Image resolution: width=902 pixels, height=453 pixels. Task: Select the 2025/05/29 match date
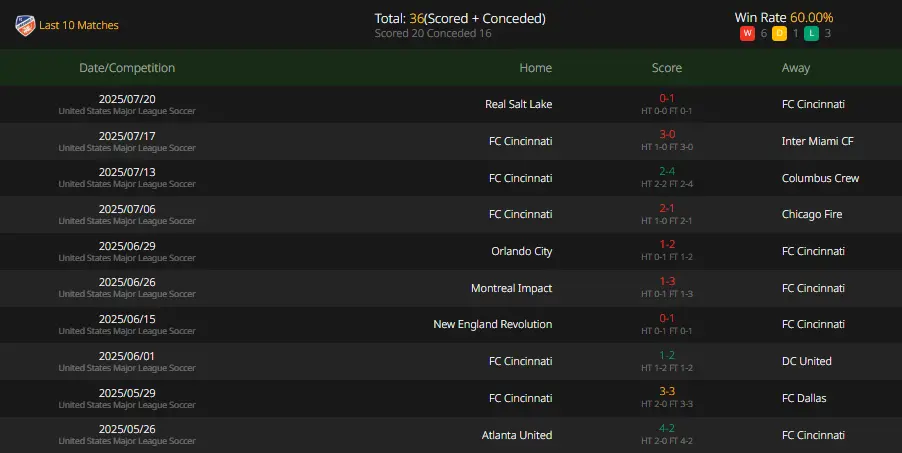pyautogui.click(x=127, y=393)
